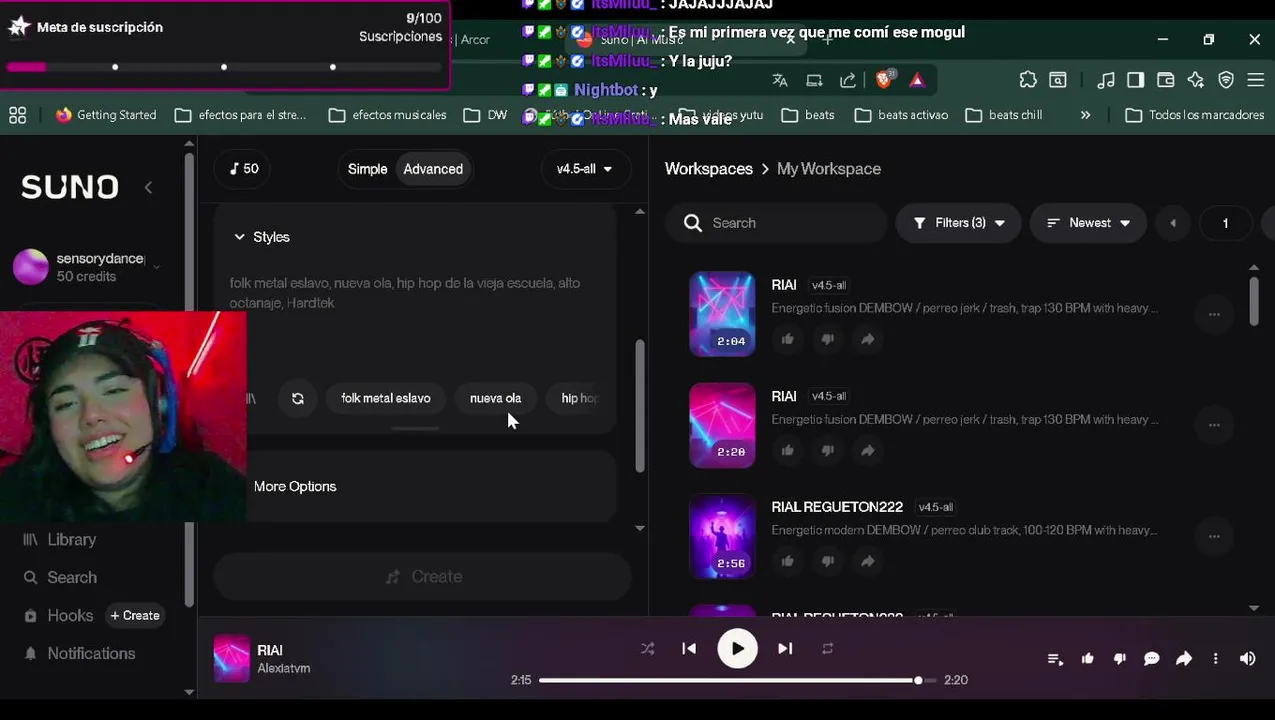Open Brave Shields lion icon
1275x720 pixels.
pos(884,80)
